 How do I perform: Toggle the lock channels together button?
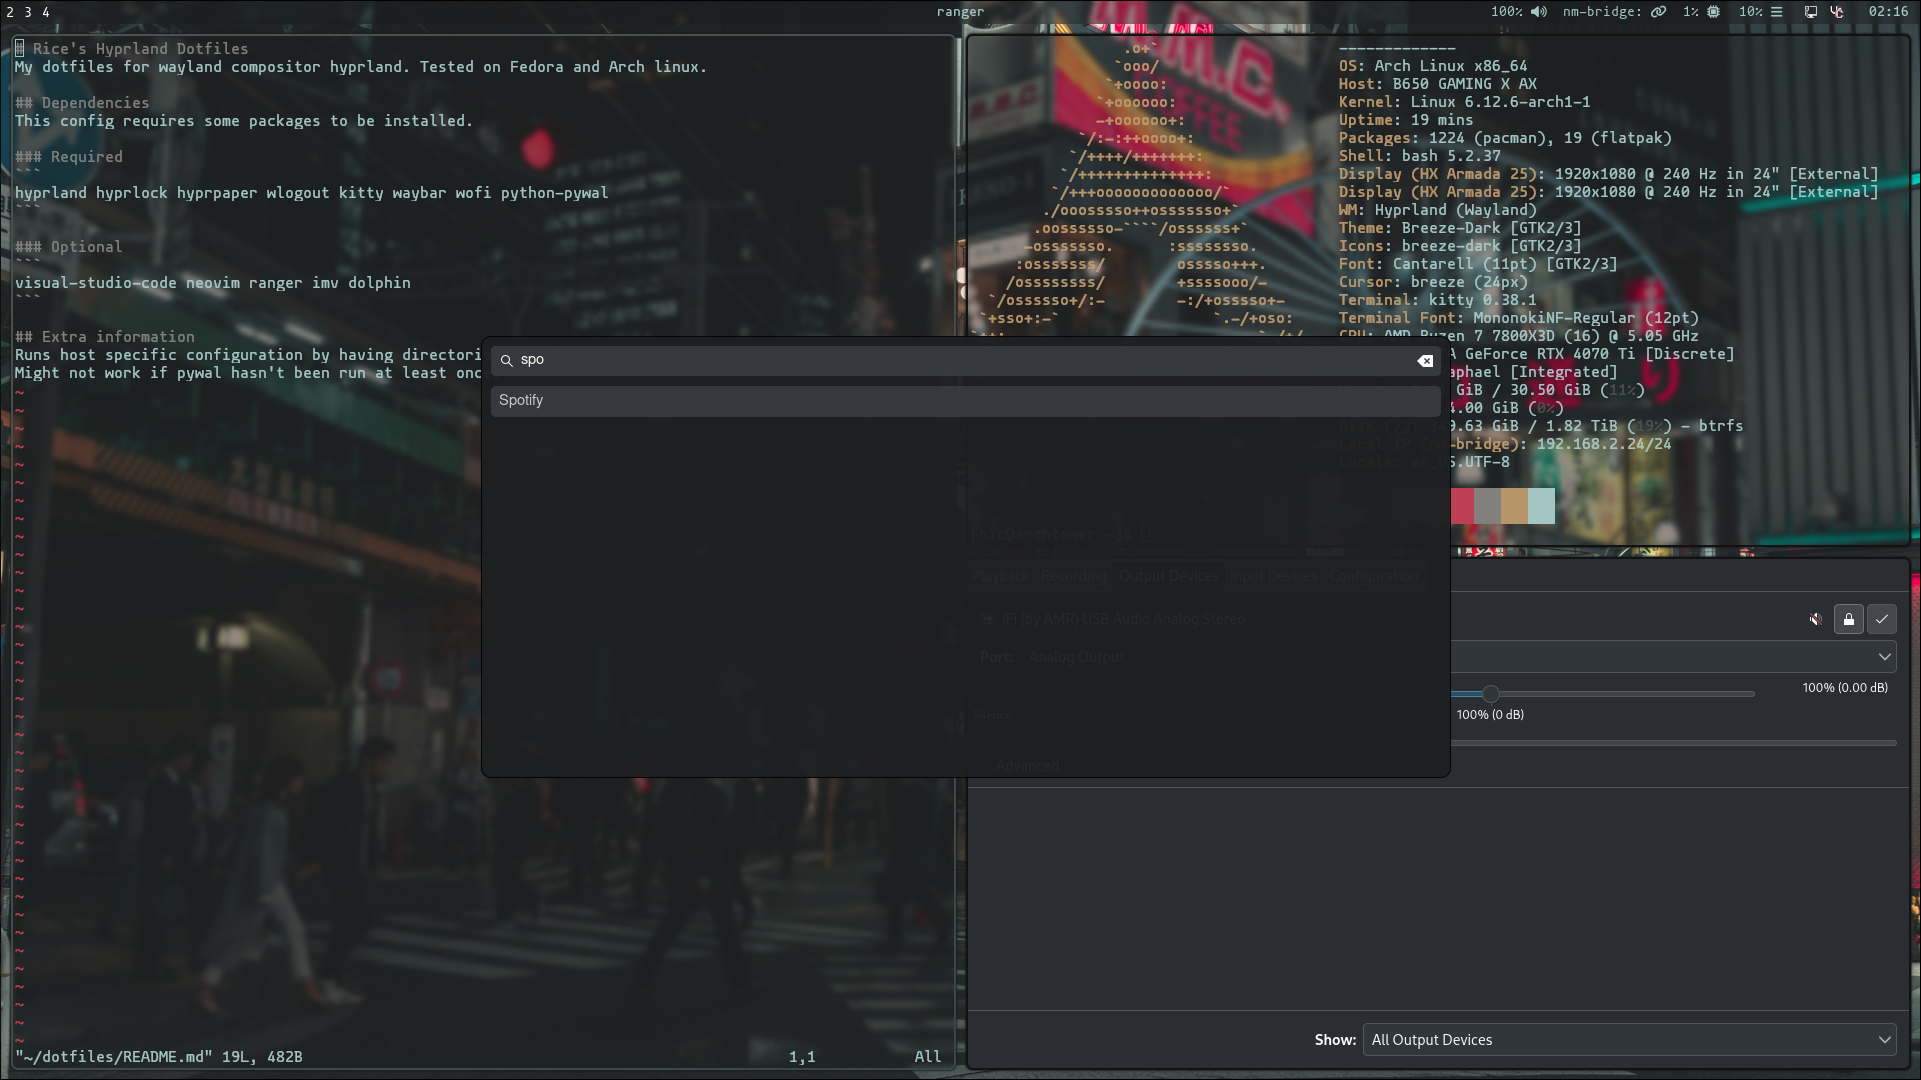[1848, 620]
